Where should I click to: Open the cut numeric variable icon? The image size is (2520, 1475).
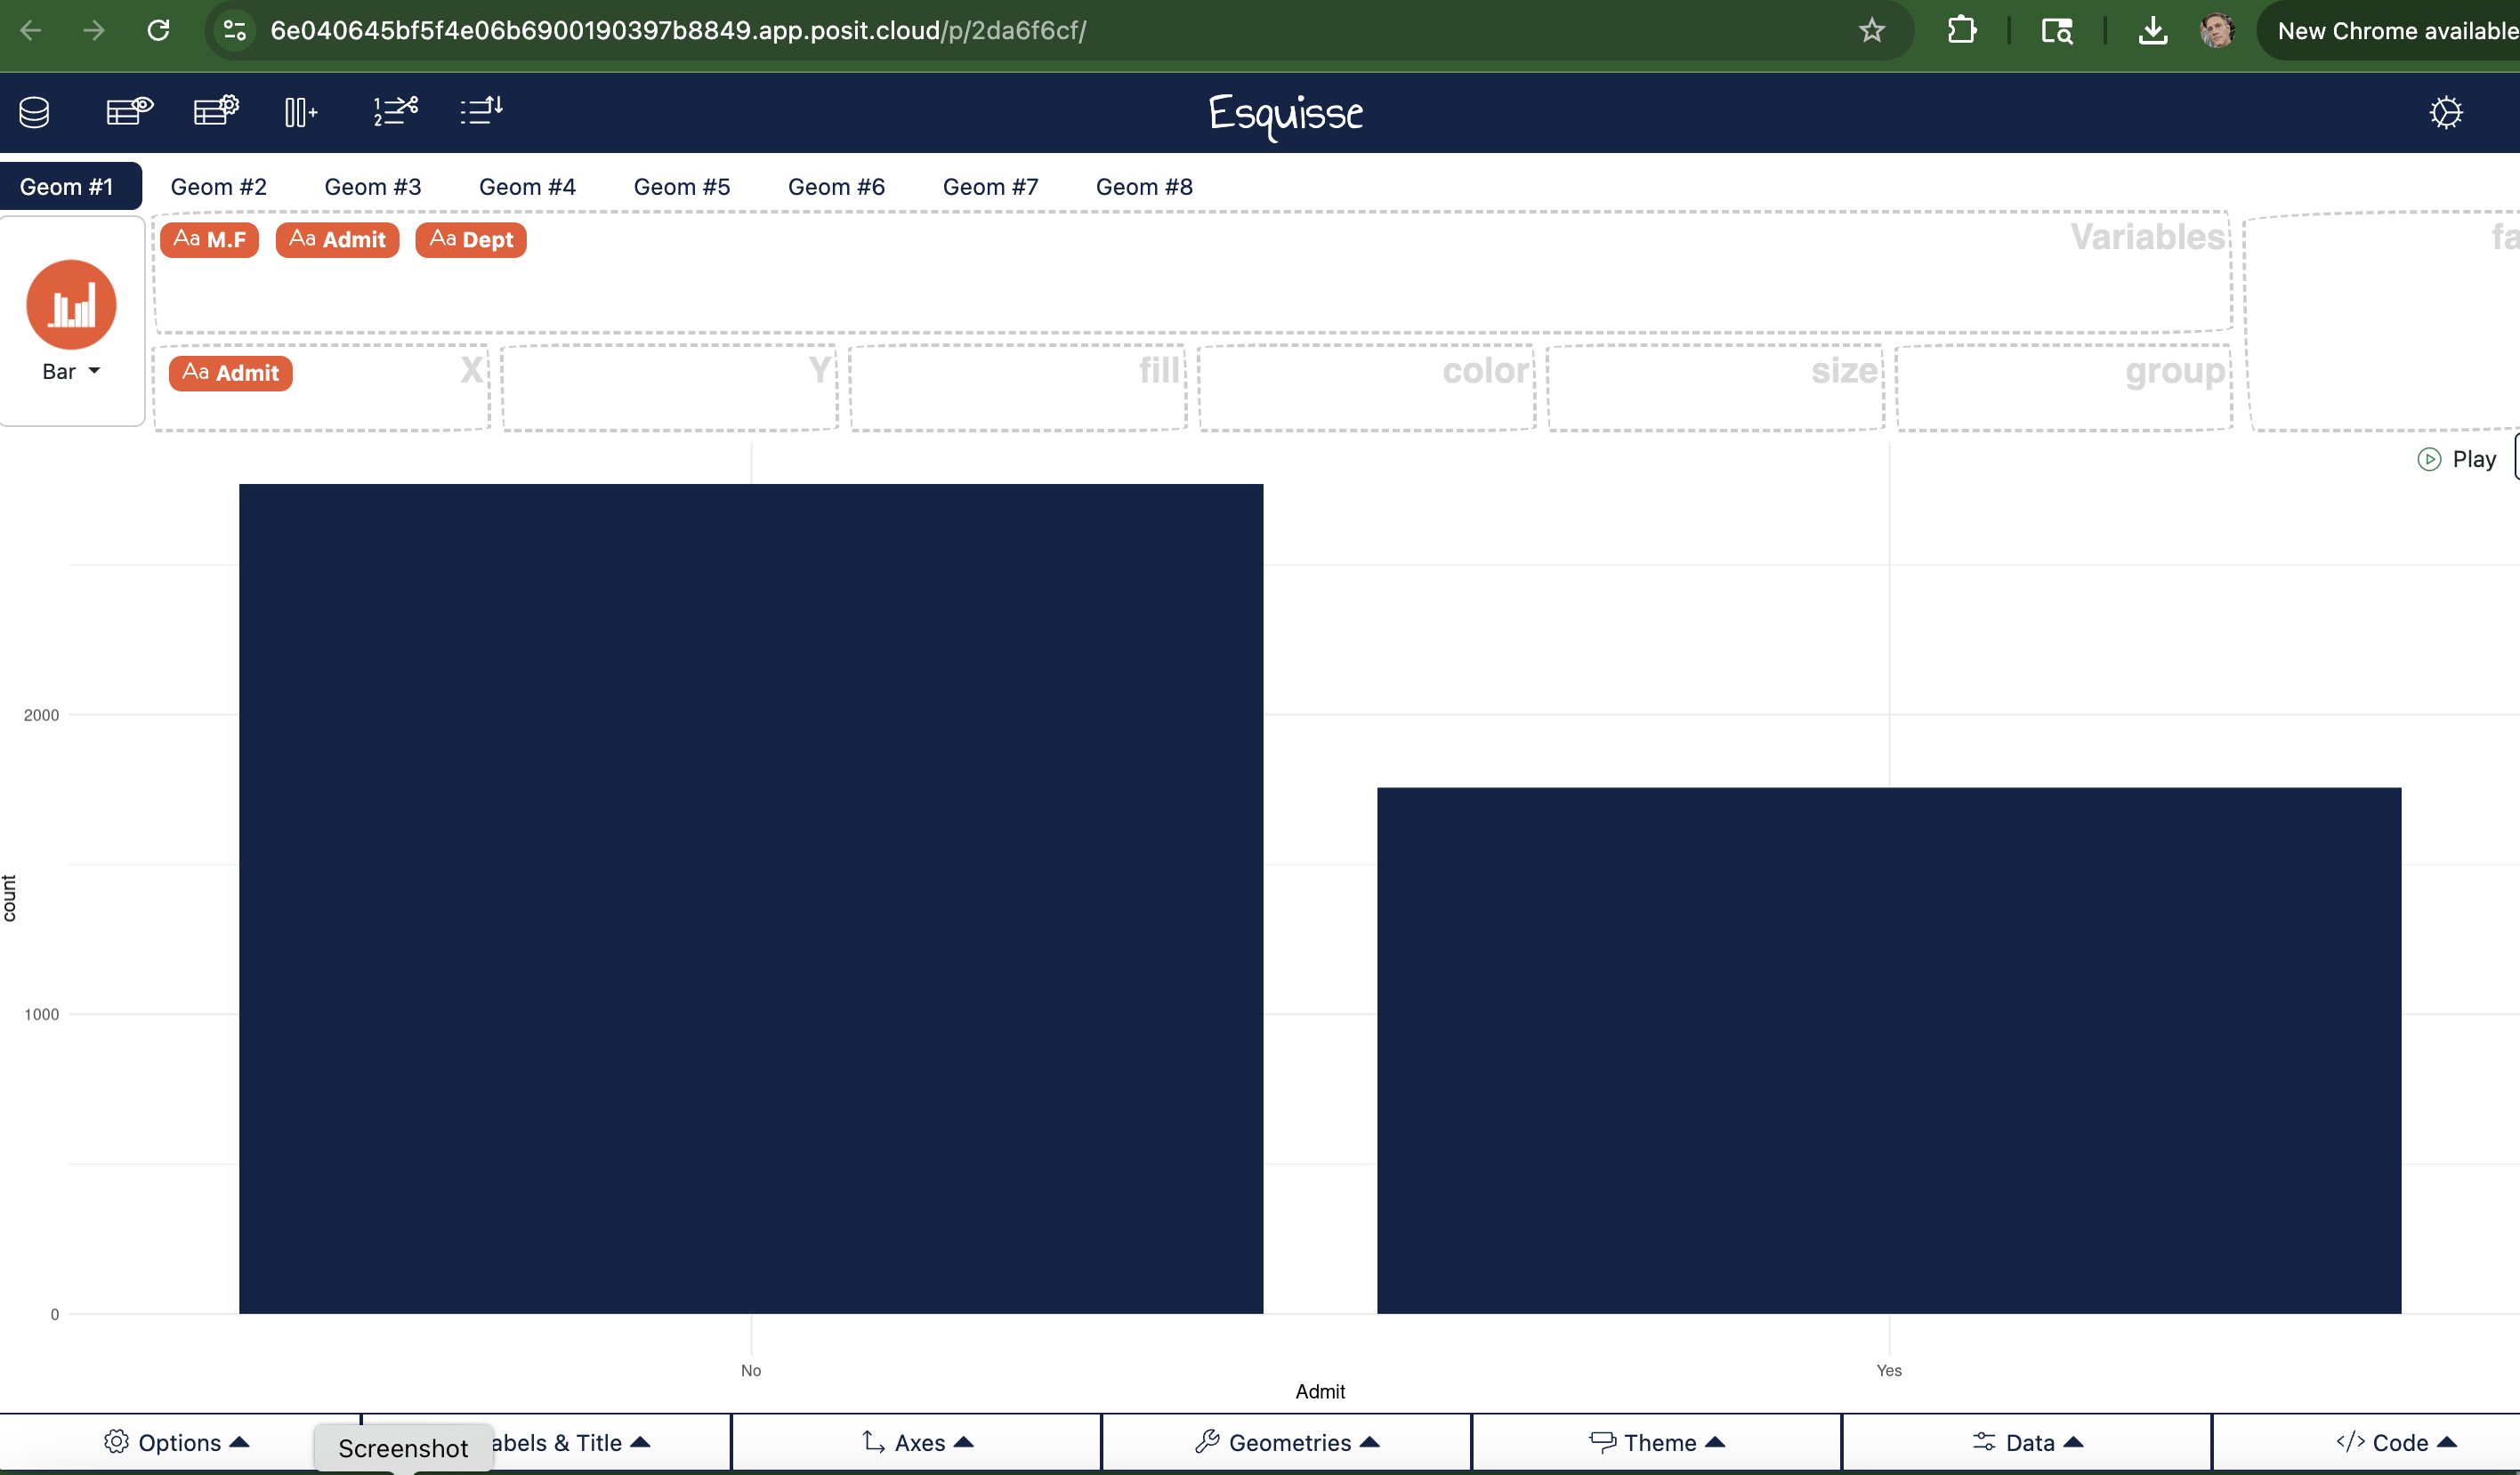point(395,110)
